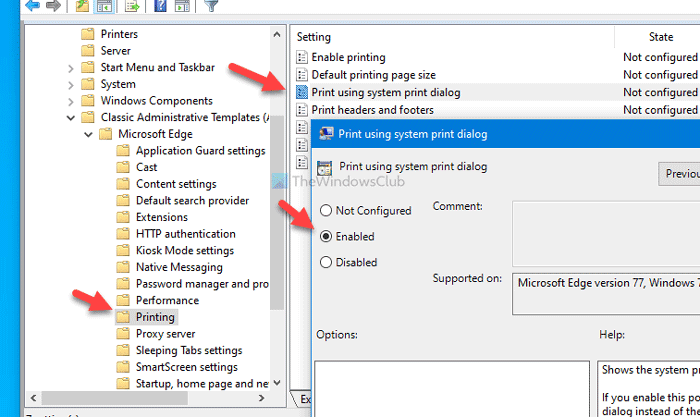Image resolution: width=700 pixels, height=417 pixels.
Task: Click the Enable printing policy icon
Action: pos(302,57)
